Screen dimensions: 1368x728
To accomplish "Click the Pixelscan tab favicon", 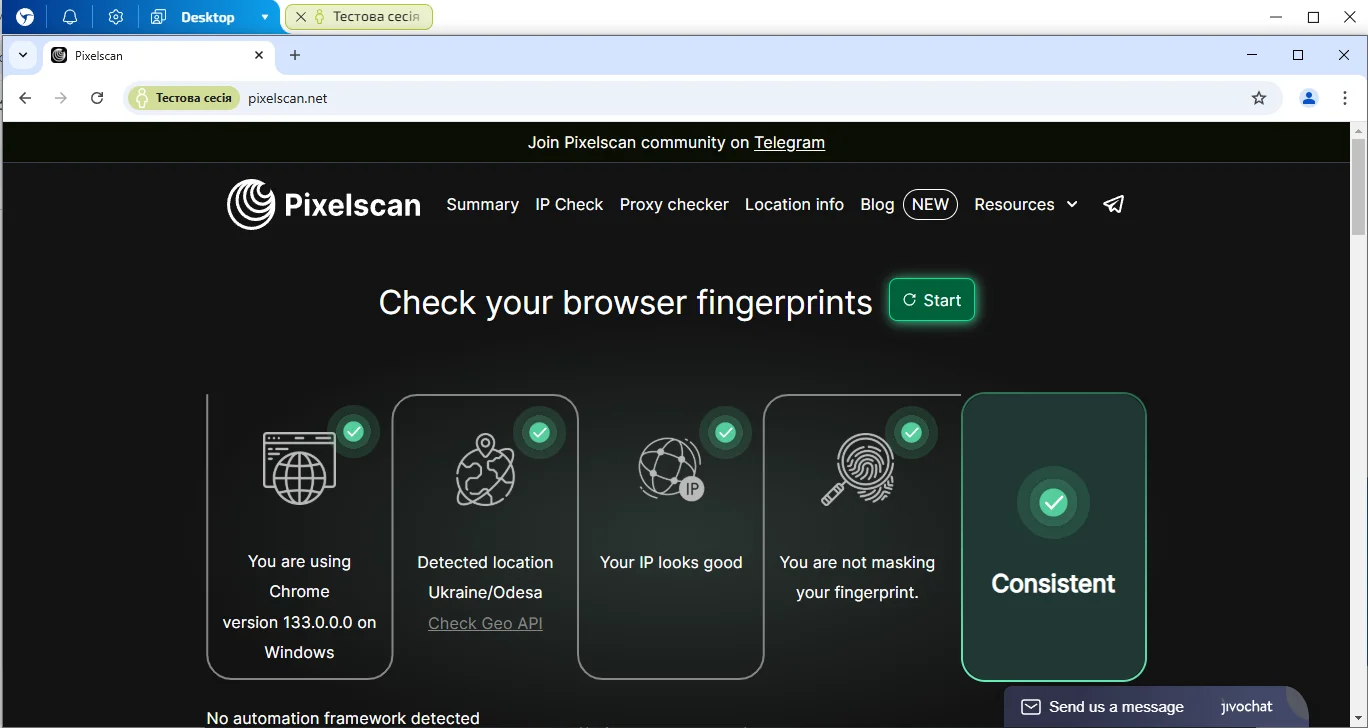I will [x=59, y=56].
